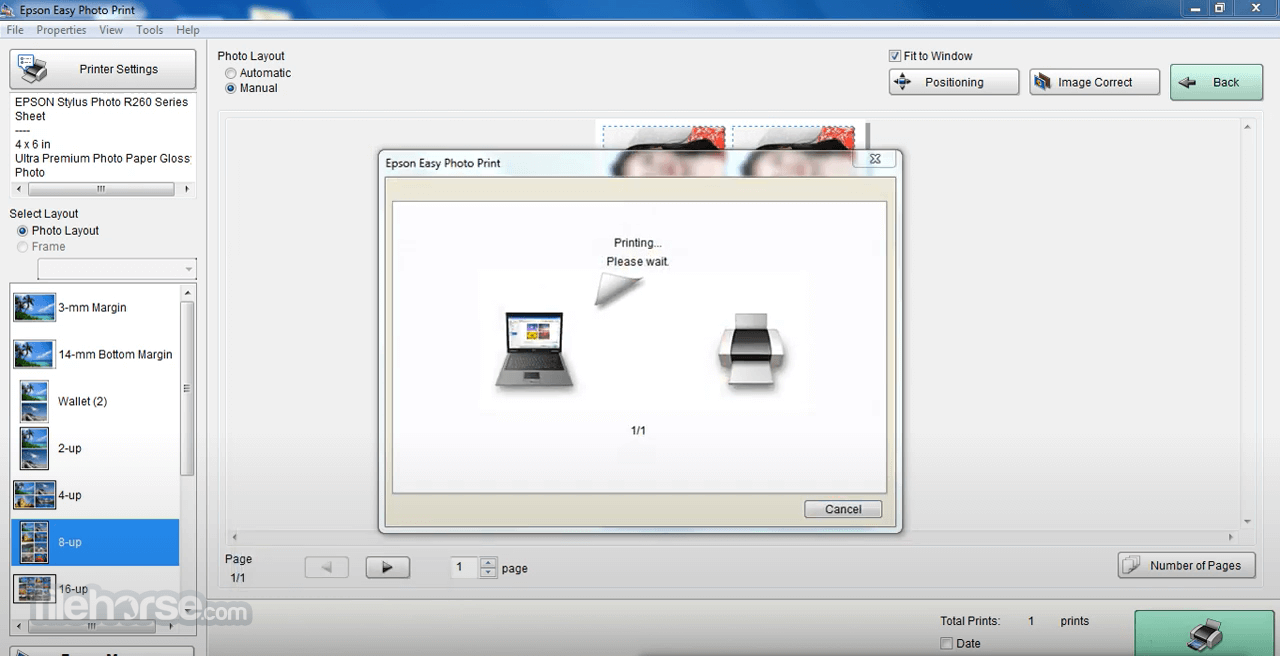Open the Positioning tool
Viewport: 1280px width, 656px height.
[954, 82]
